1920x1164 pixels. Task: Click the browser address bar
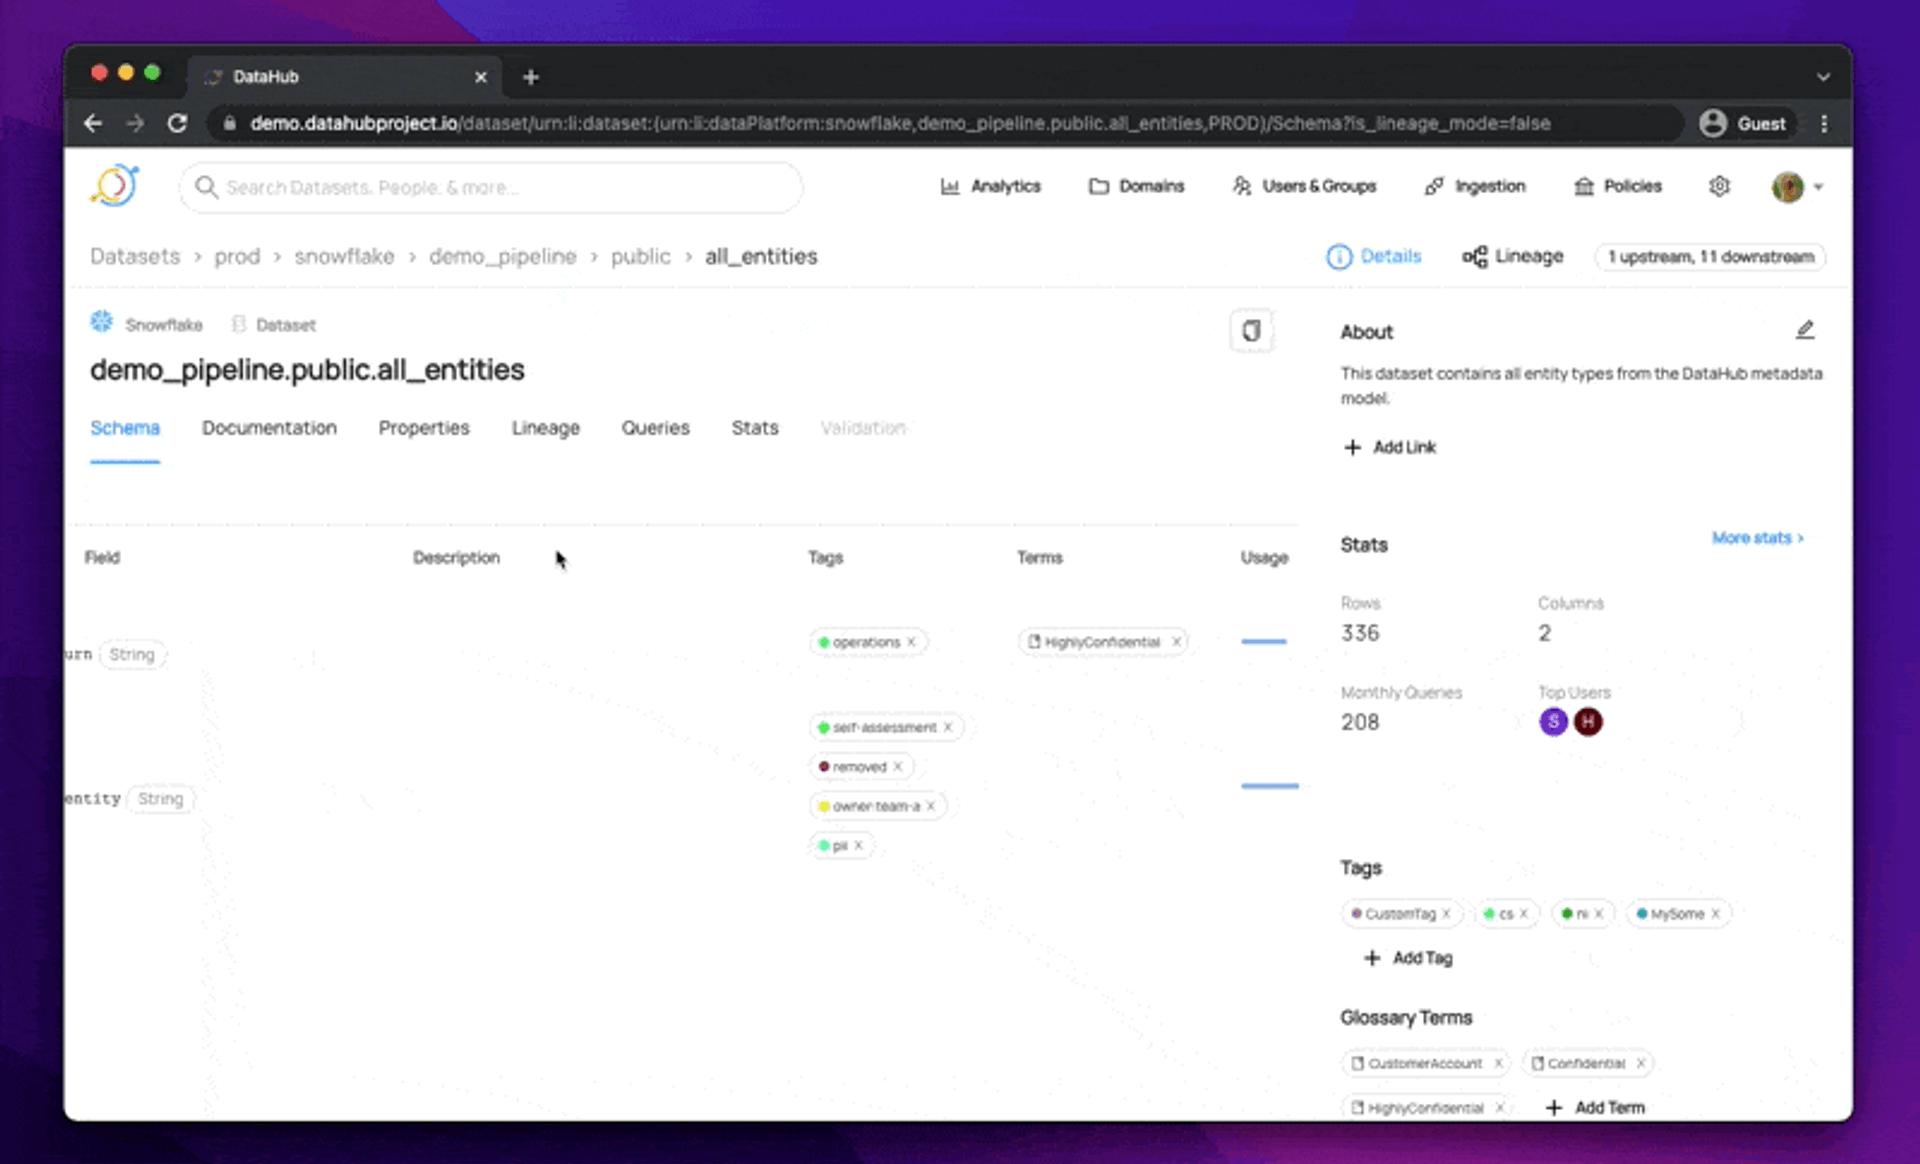coord(945,123)
